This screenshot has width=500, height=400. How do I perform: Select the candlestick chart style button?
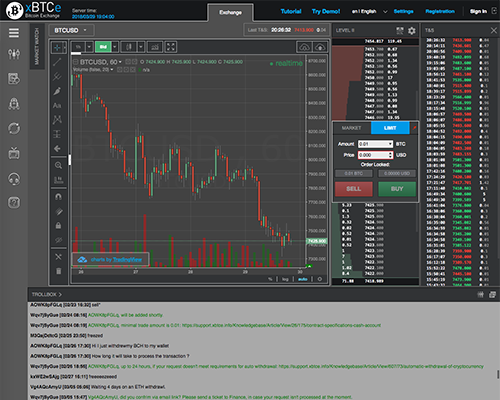pyautogui.click(x=129, y=47)
